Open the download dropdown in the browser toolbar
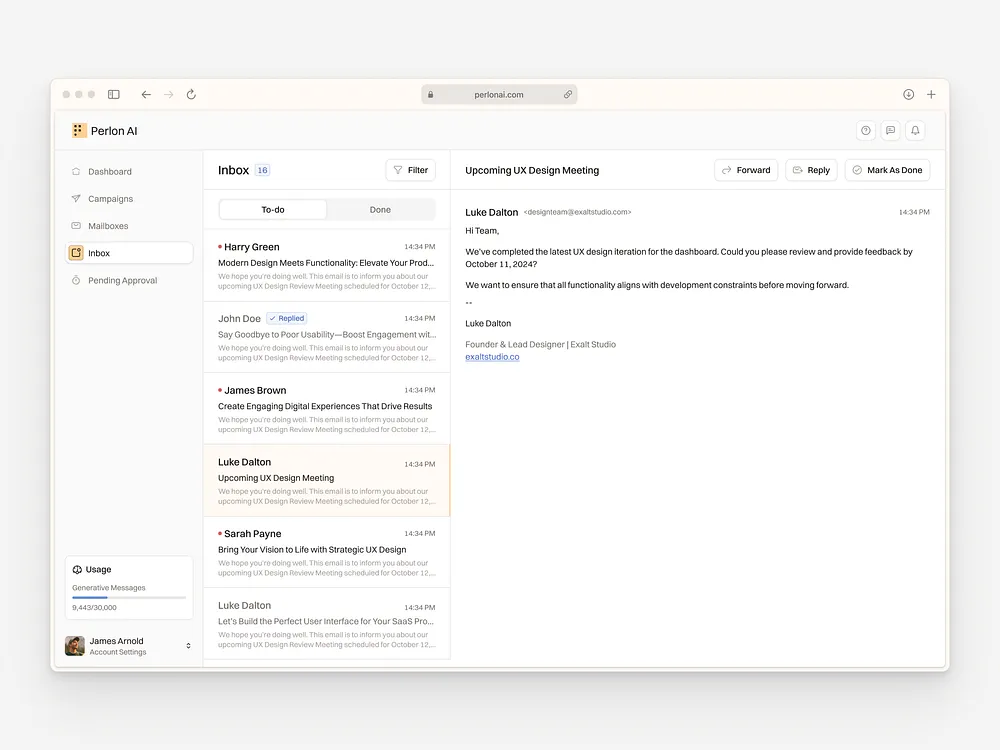This screenshot has height=750, width=1000. 908,93
